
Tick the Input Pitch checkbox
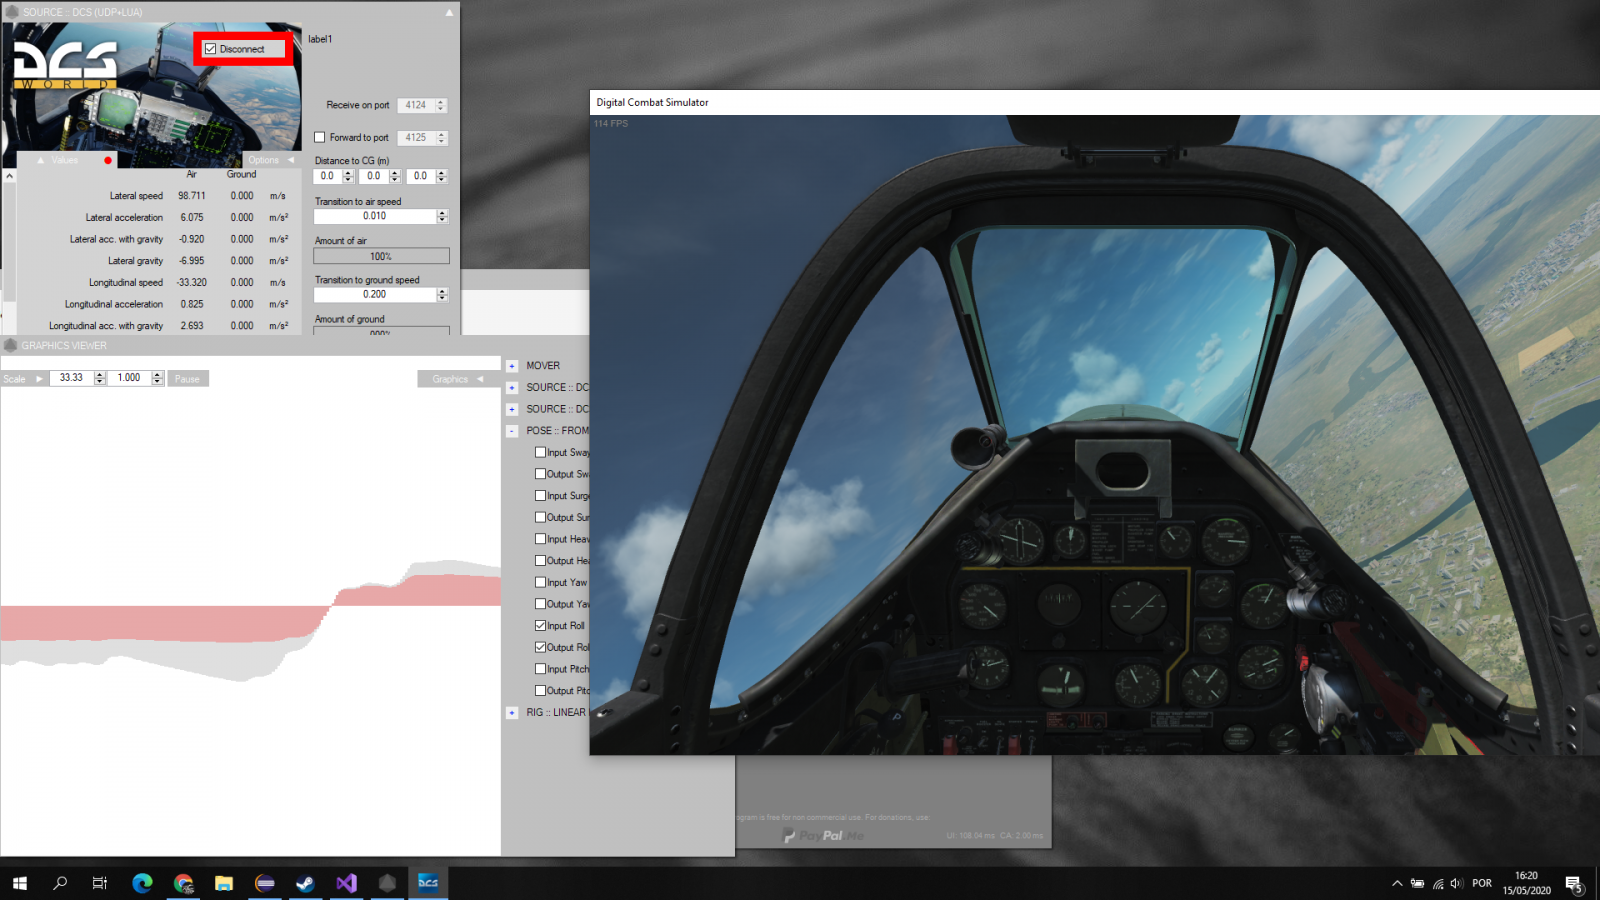click(540, 669)
